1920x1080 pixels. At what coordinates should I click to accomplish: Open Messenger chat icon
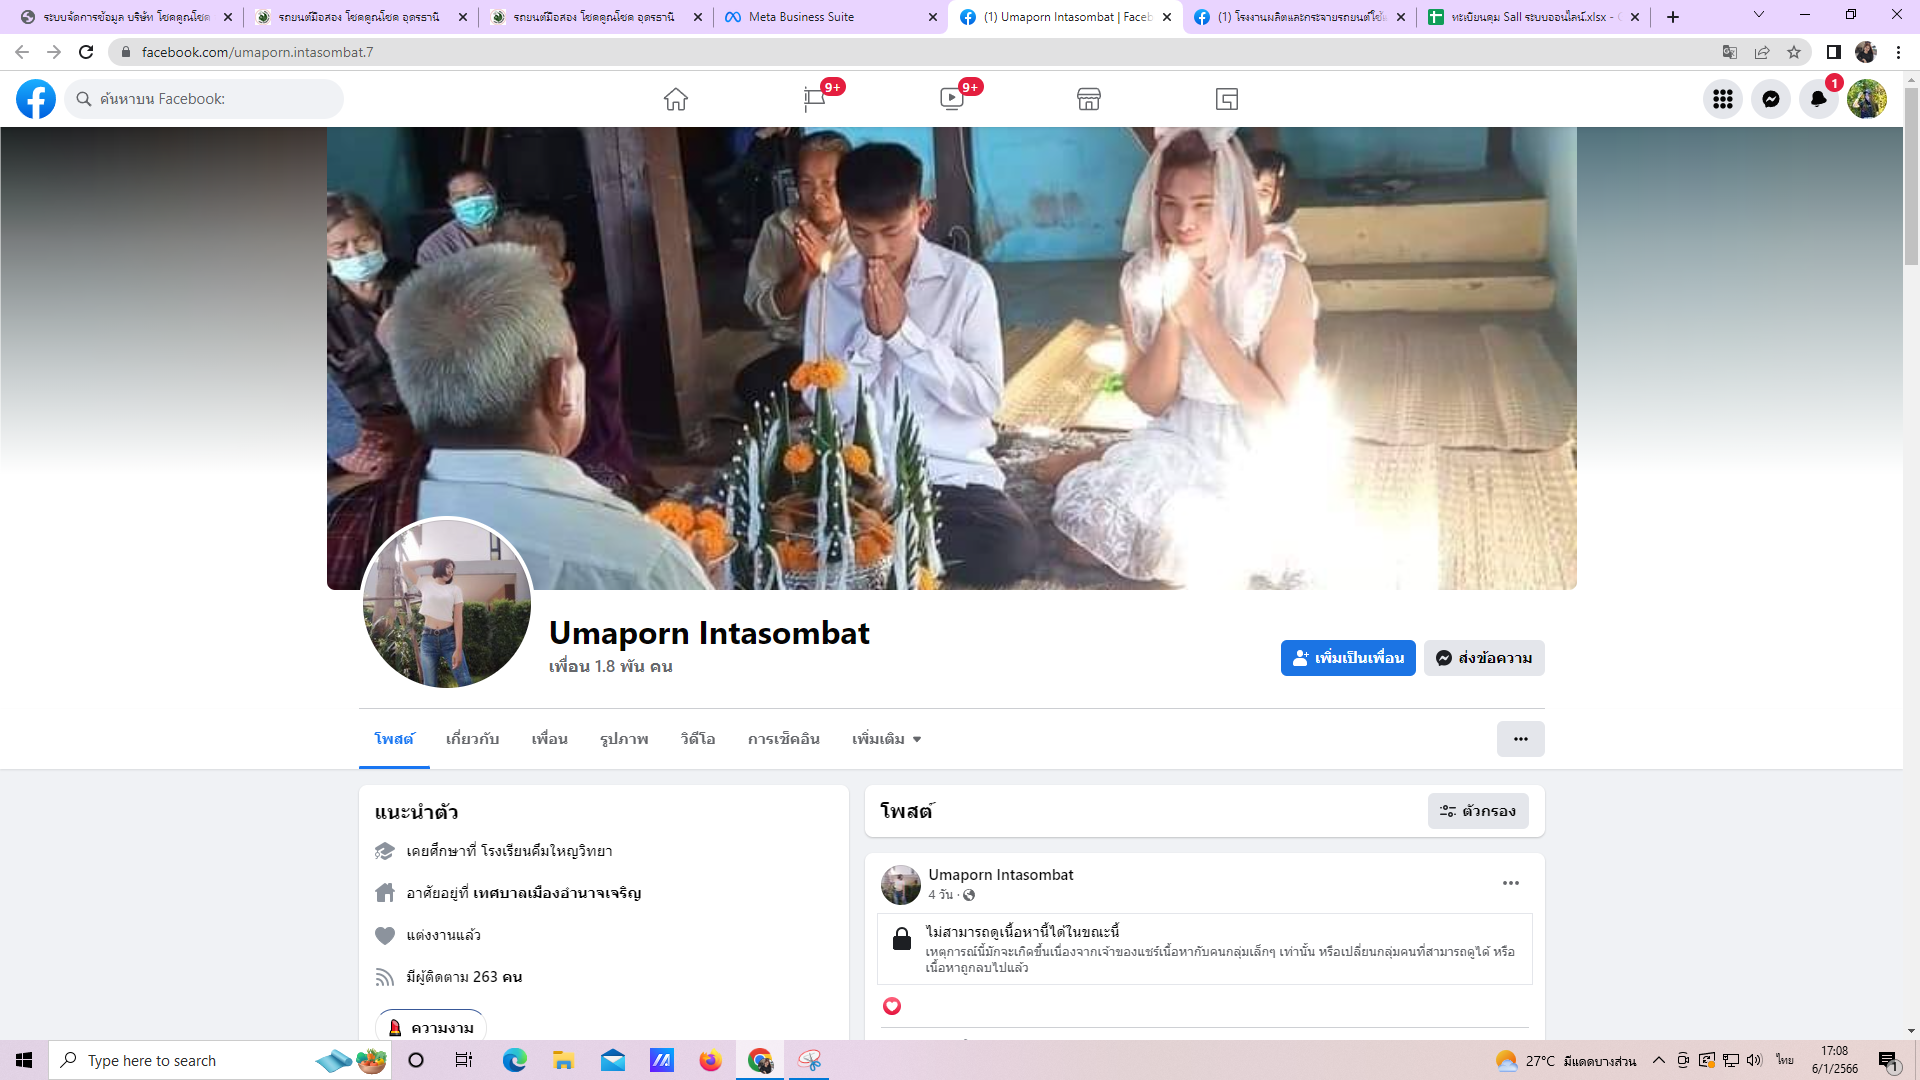tap(1771, 99)
